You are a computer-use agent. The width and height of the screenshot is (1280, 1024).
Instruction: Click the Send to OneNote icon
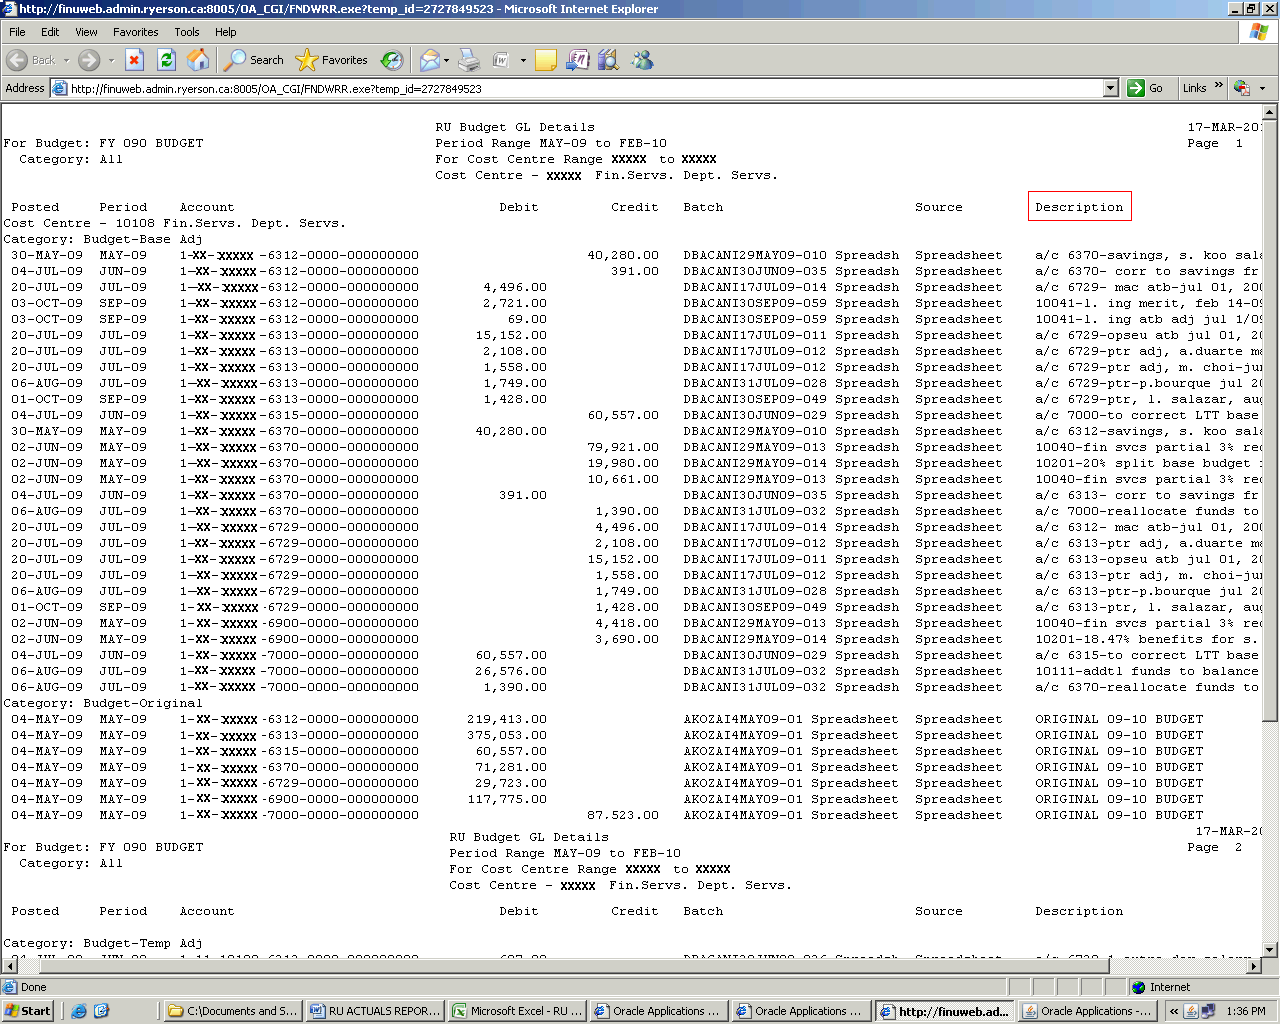tap(577, 60)
